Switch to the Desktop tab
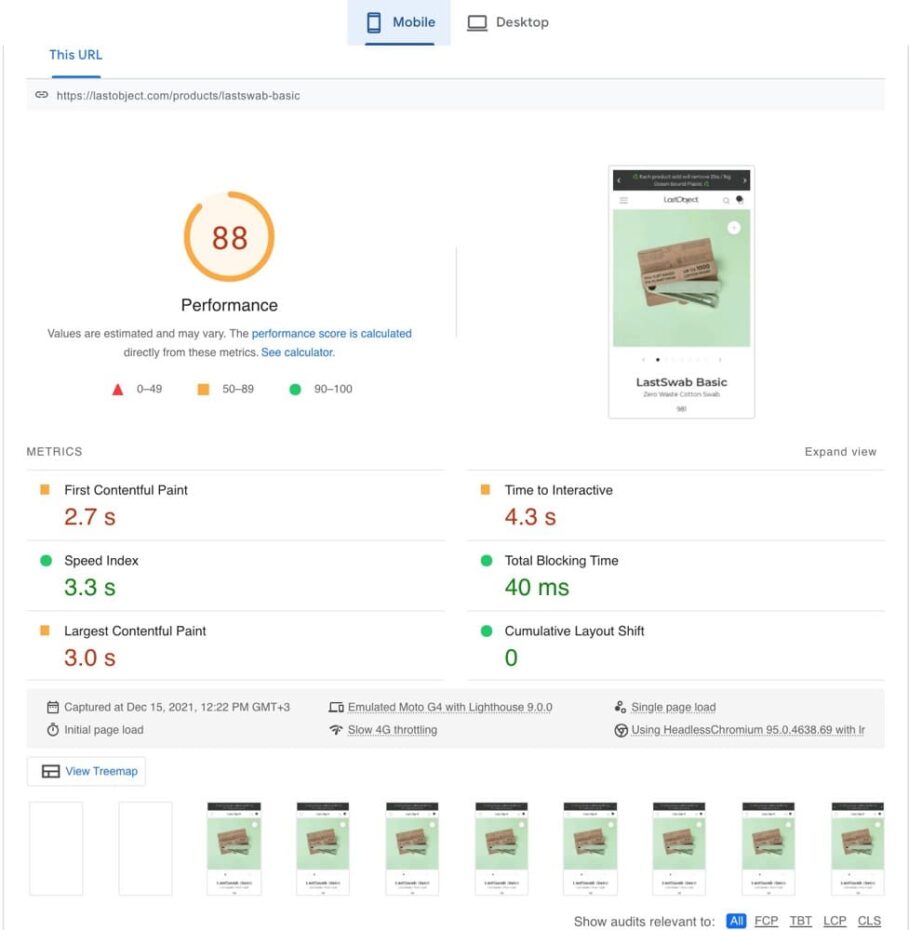Image resolution: width=909 pixels, height=930 pixels. point(509,21)
